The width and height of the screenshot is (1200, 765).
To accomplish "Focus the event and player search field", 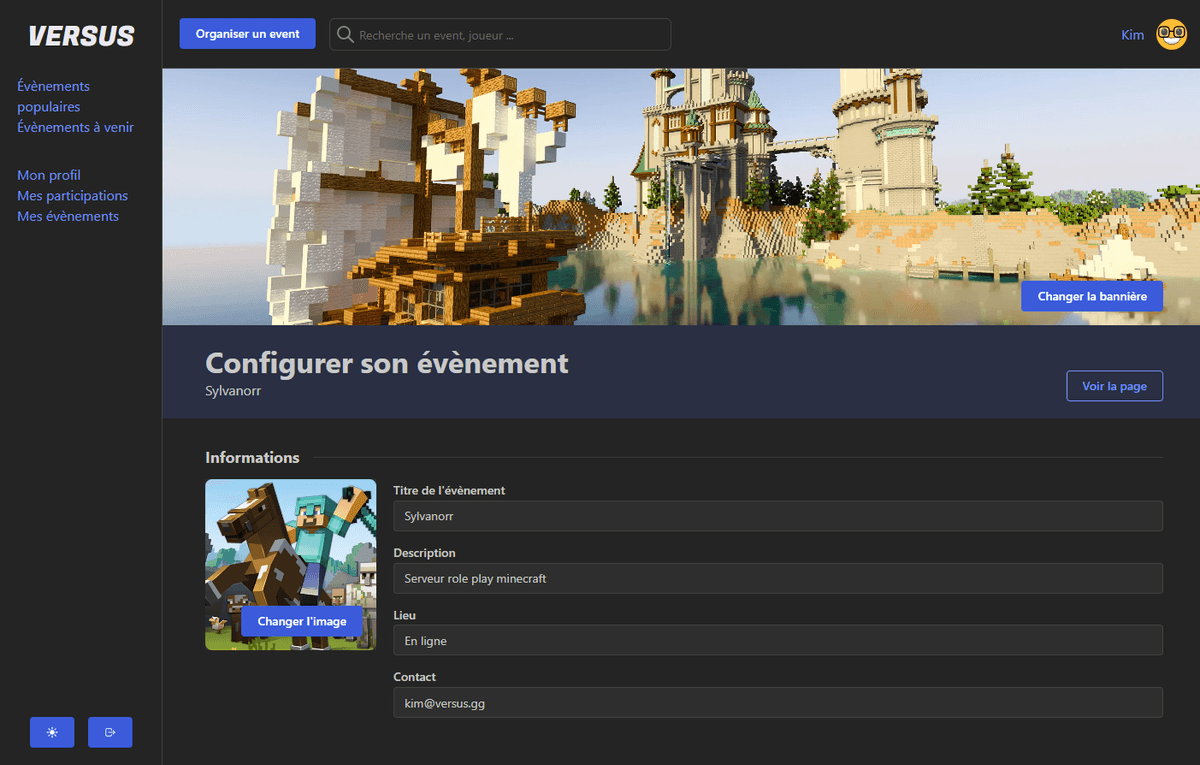I will pos(500,34).
